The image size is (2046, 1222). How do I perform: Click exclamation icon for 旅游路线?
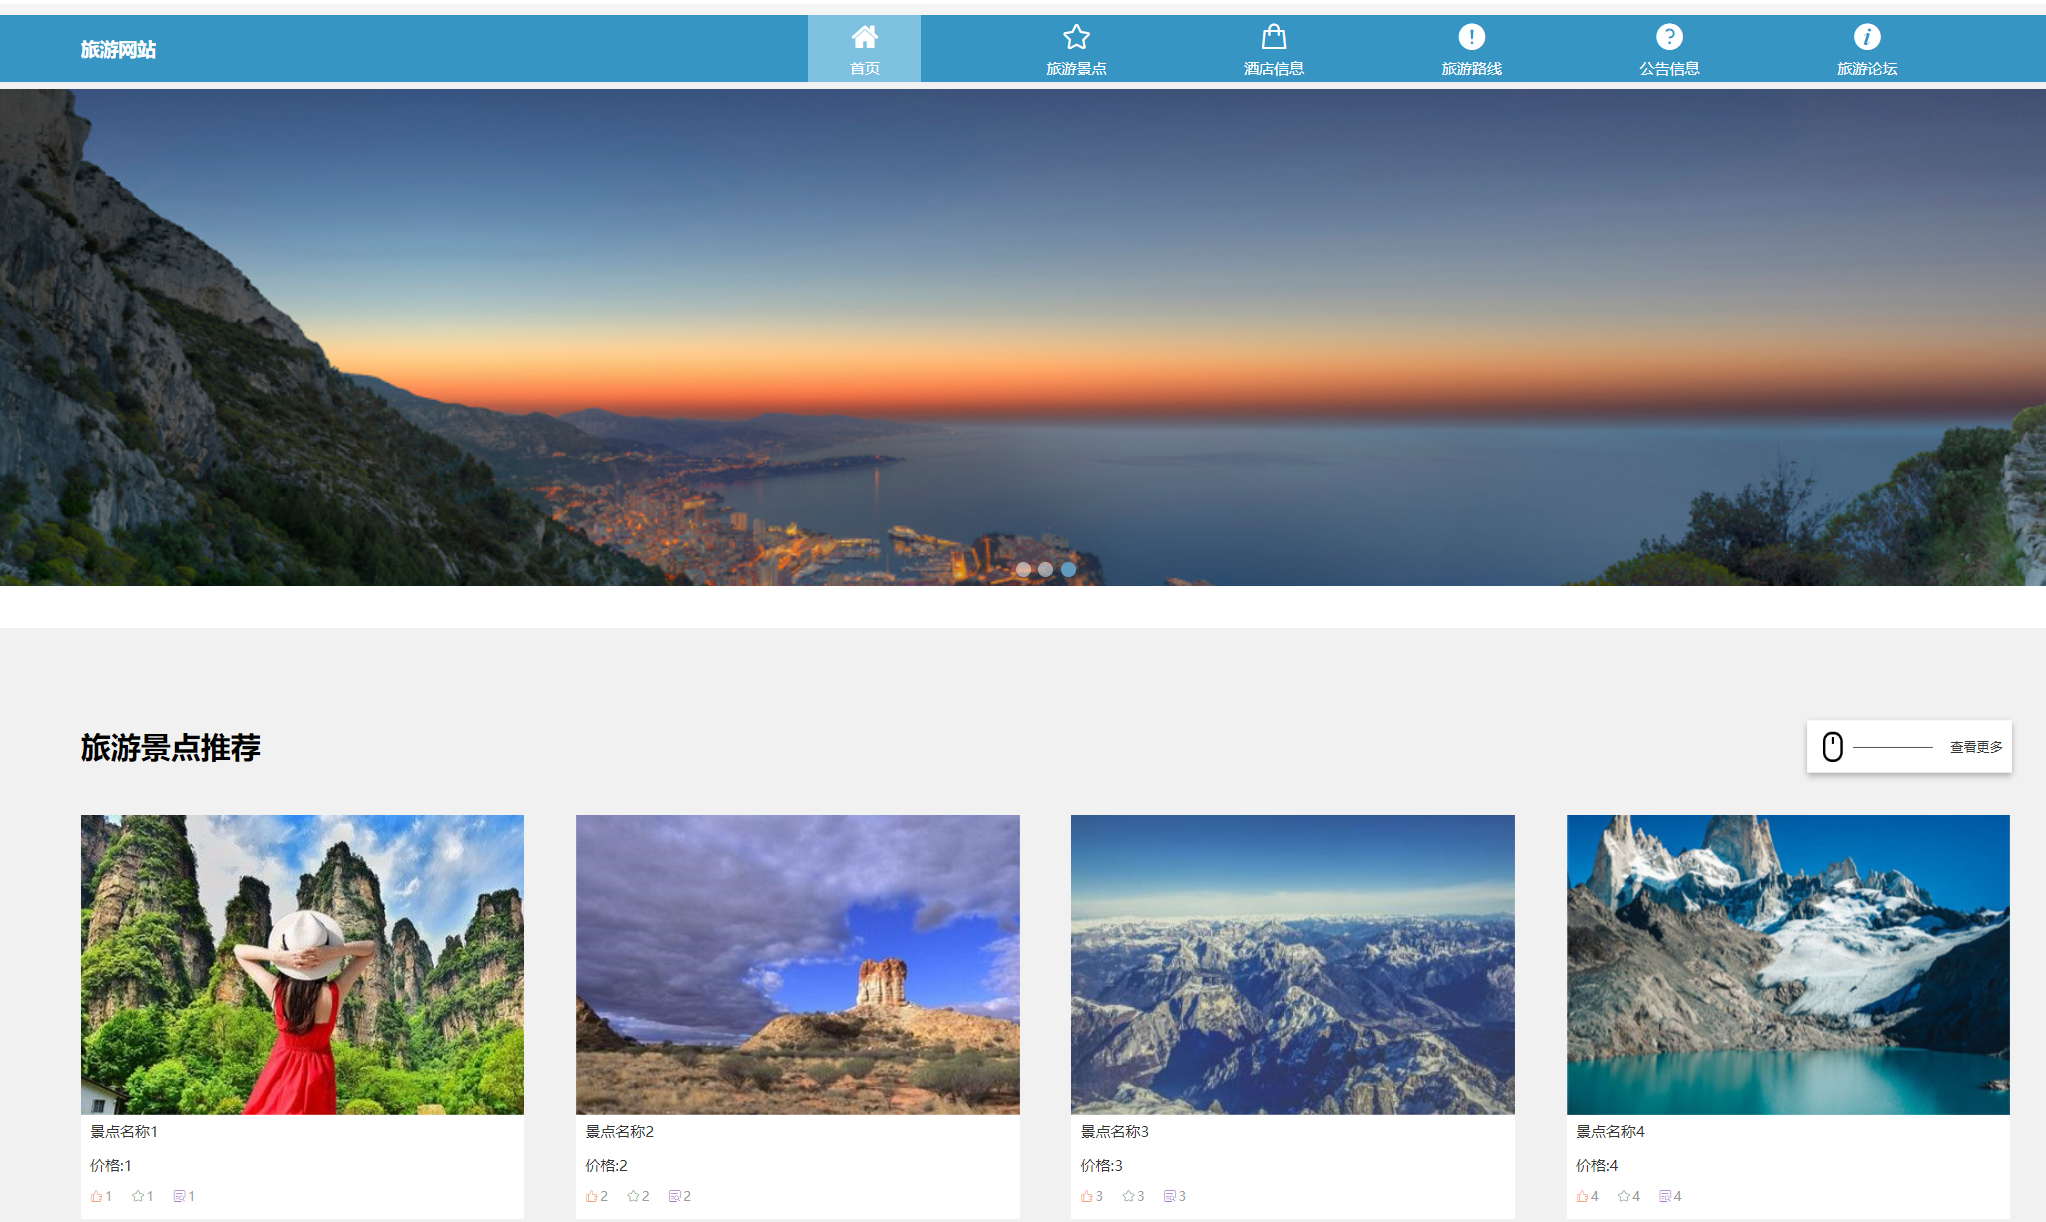(x=1471, y=37)
